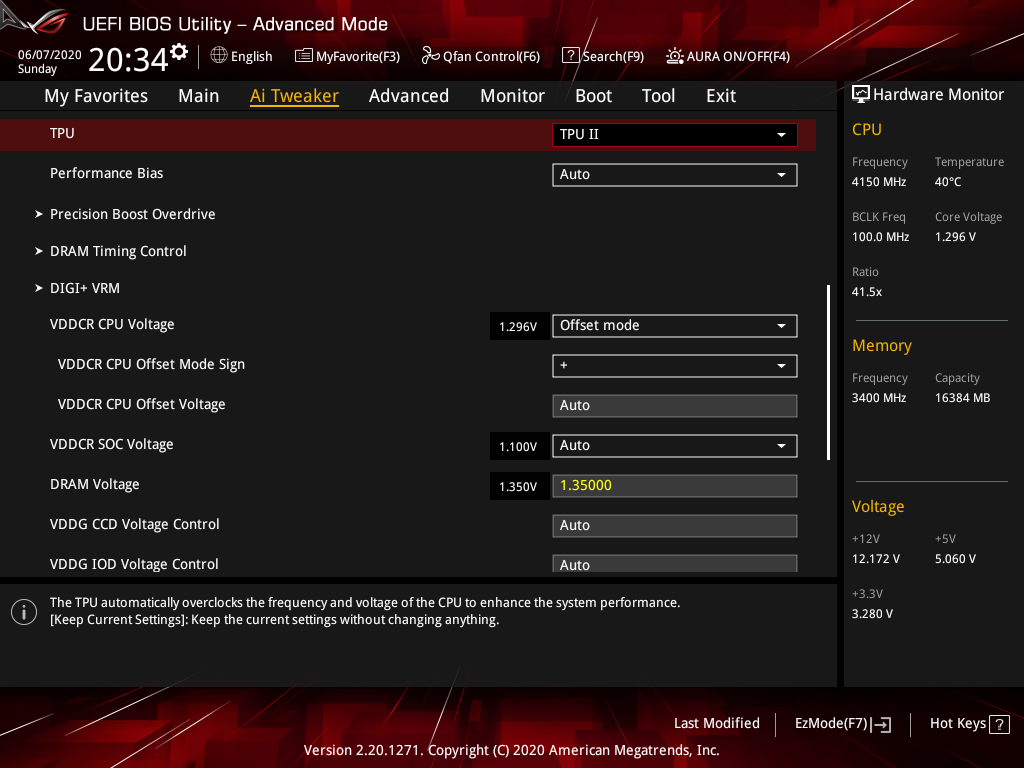1024x768 pixels.
Task: Click Qfan Control(F6) label
Action: coord(491,56)
